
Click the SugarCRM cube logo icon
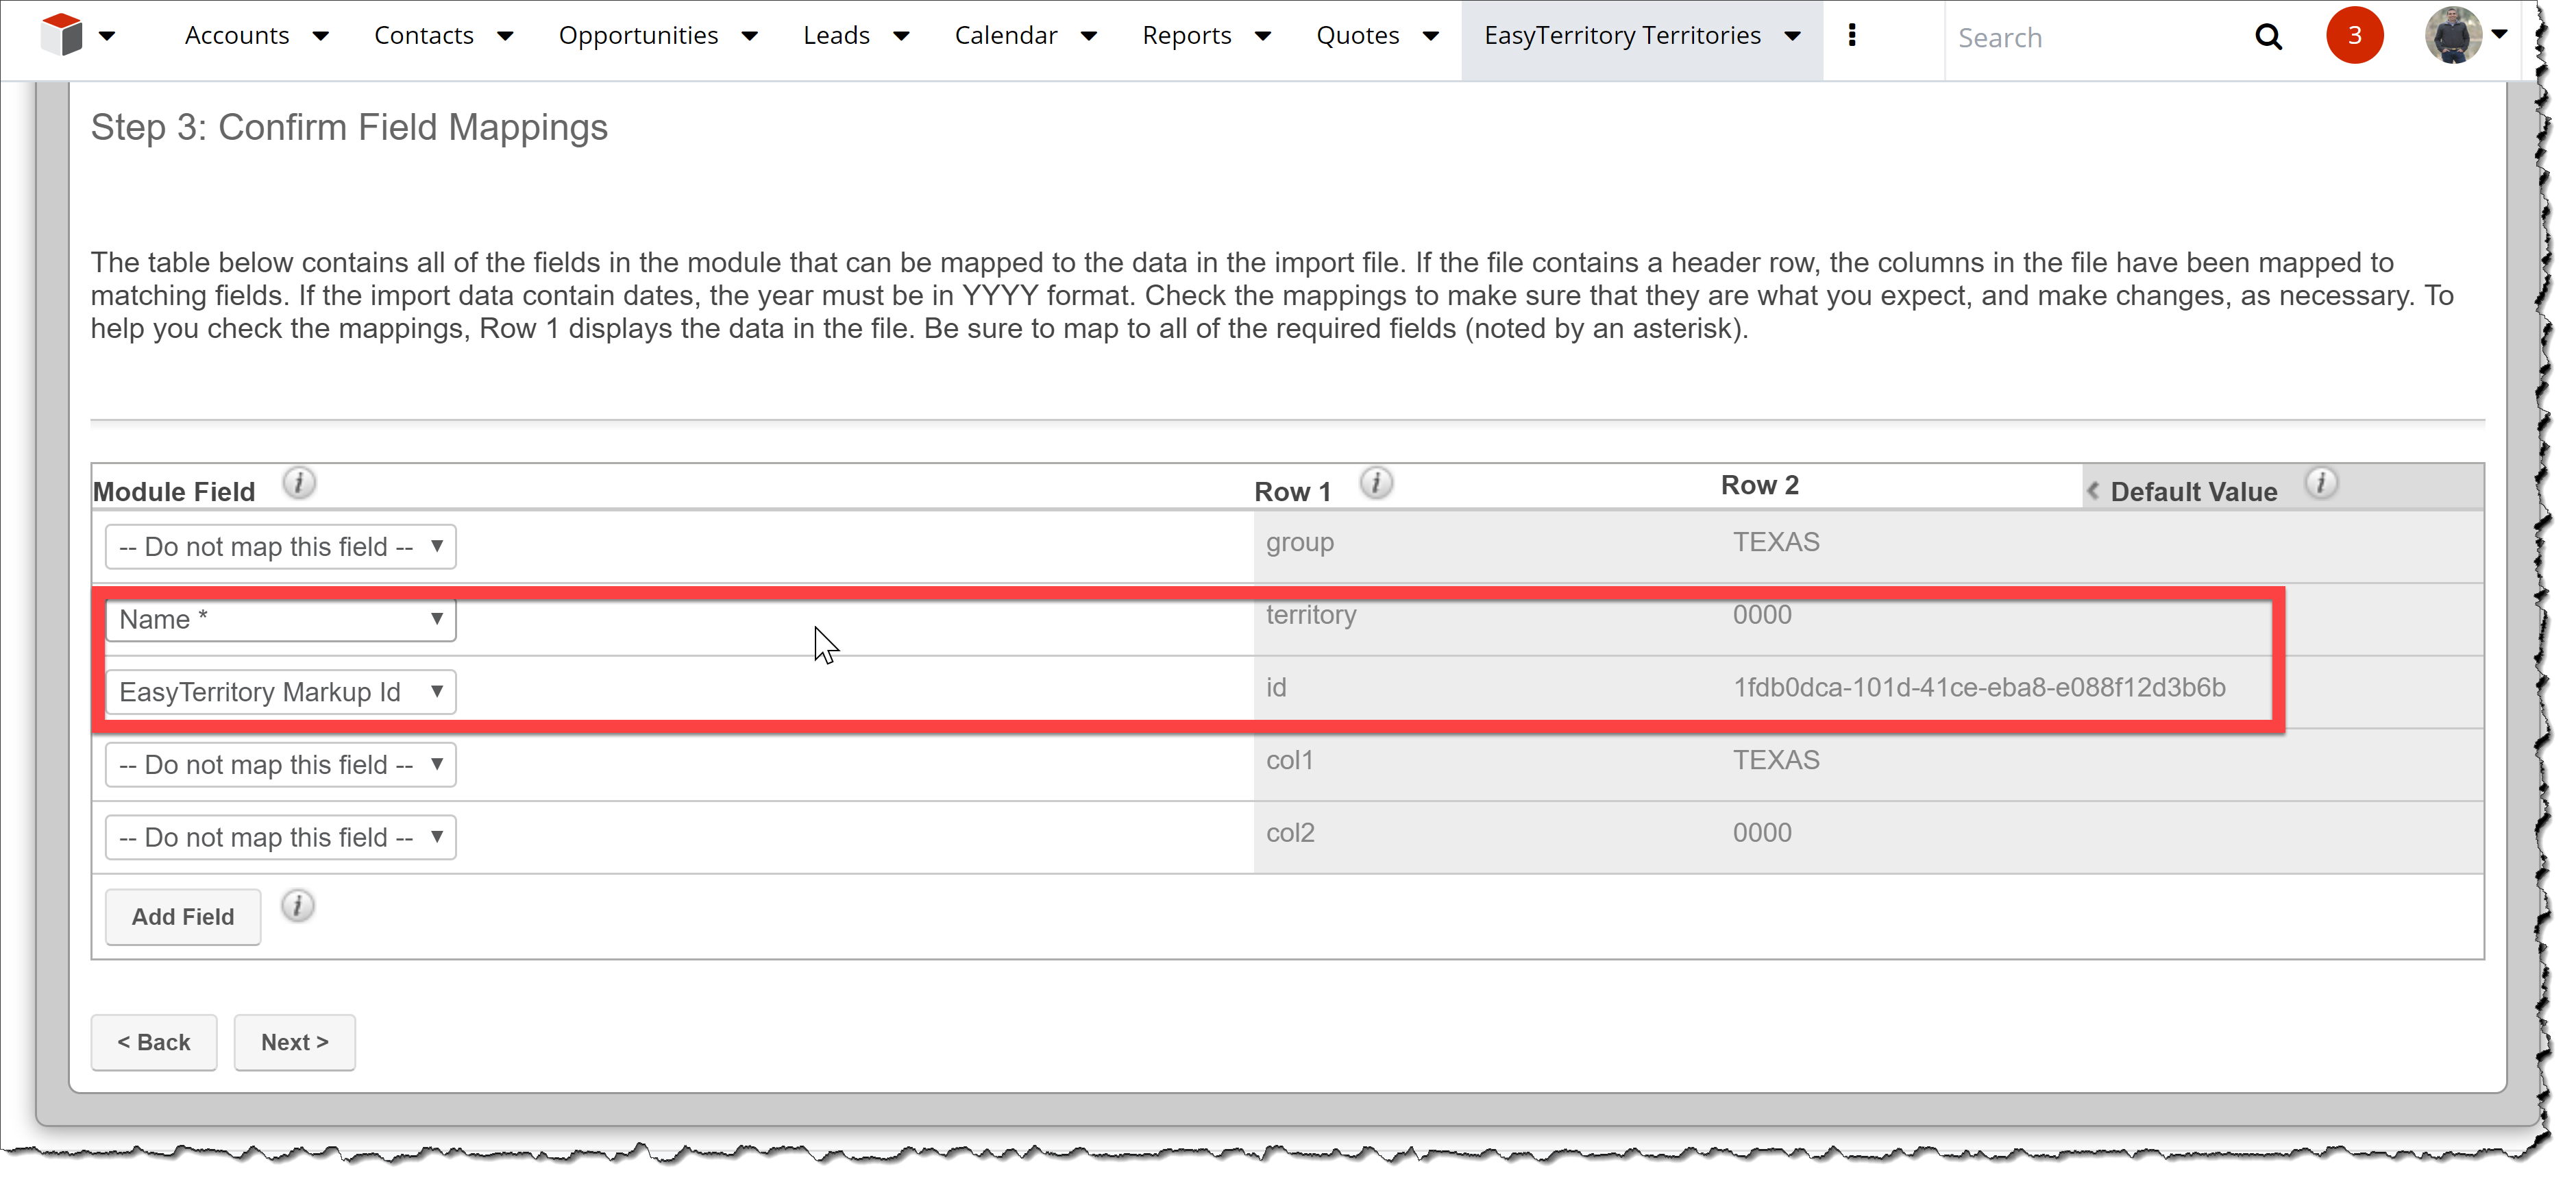click(62, 35)
